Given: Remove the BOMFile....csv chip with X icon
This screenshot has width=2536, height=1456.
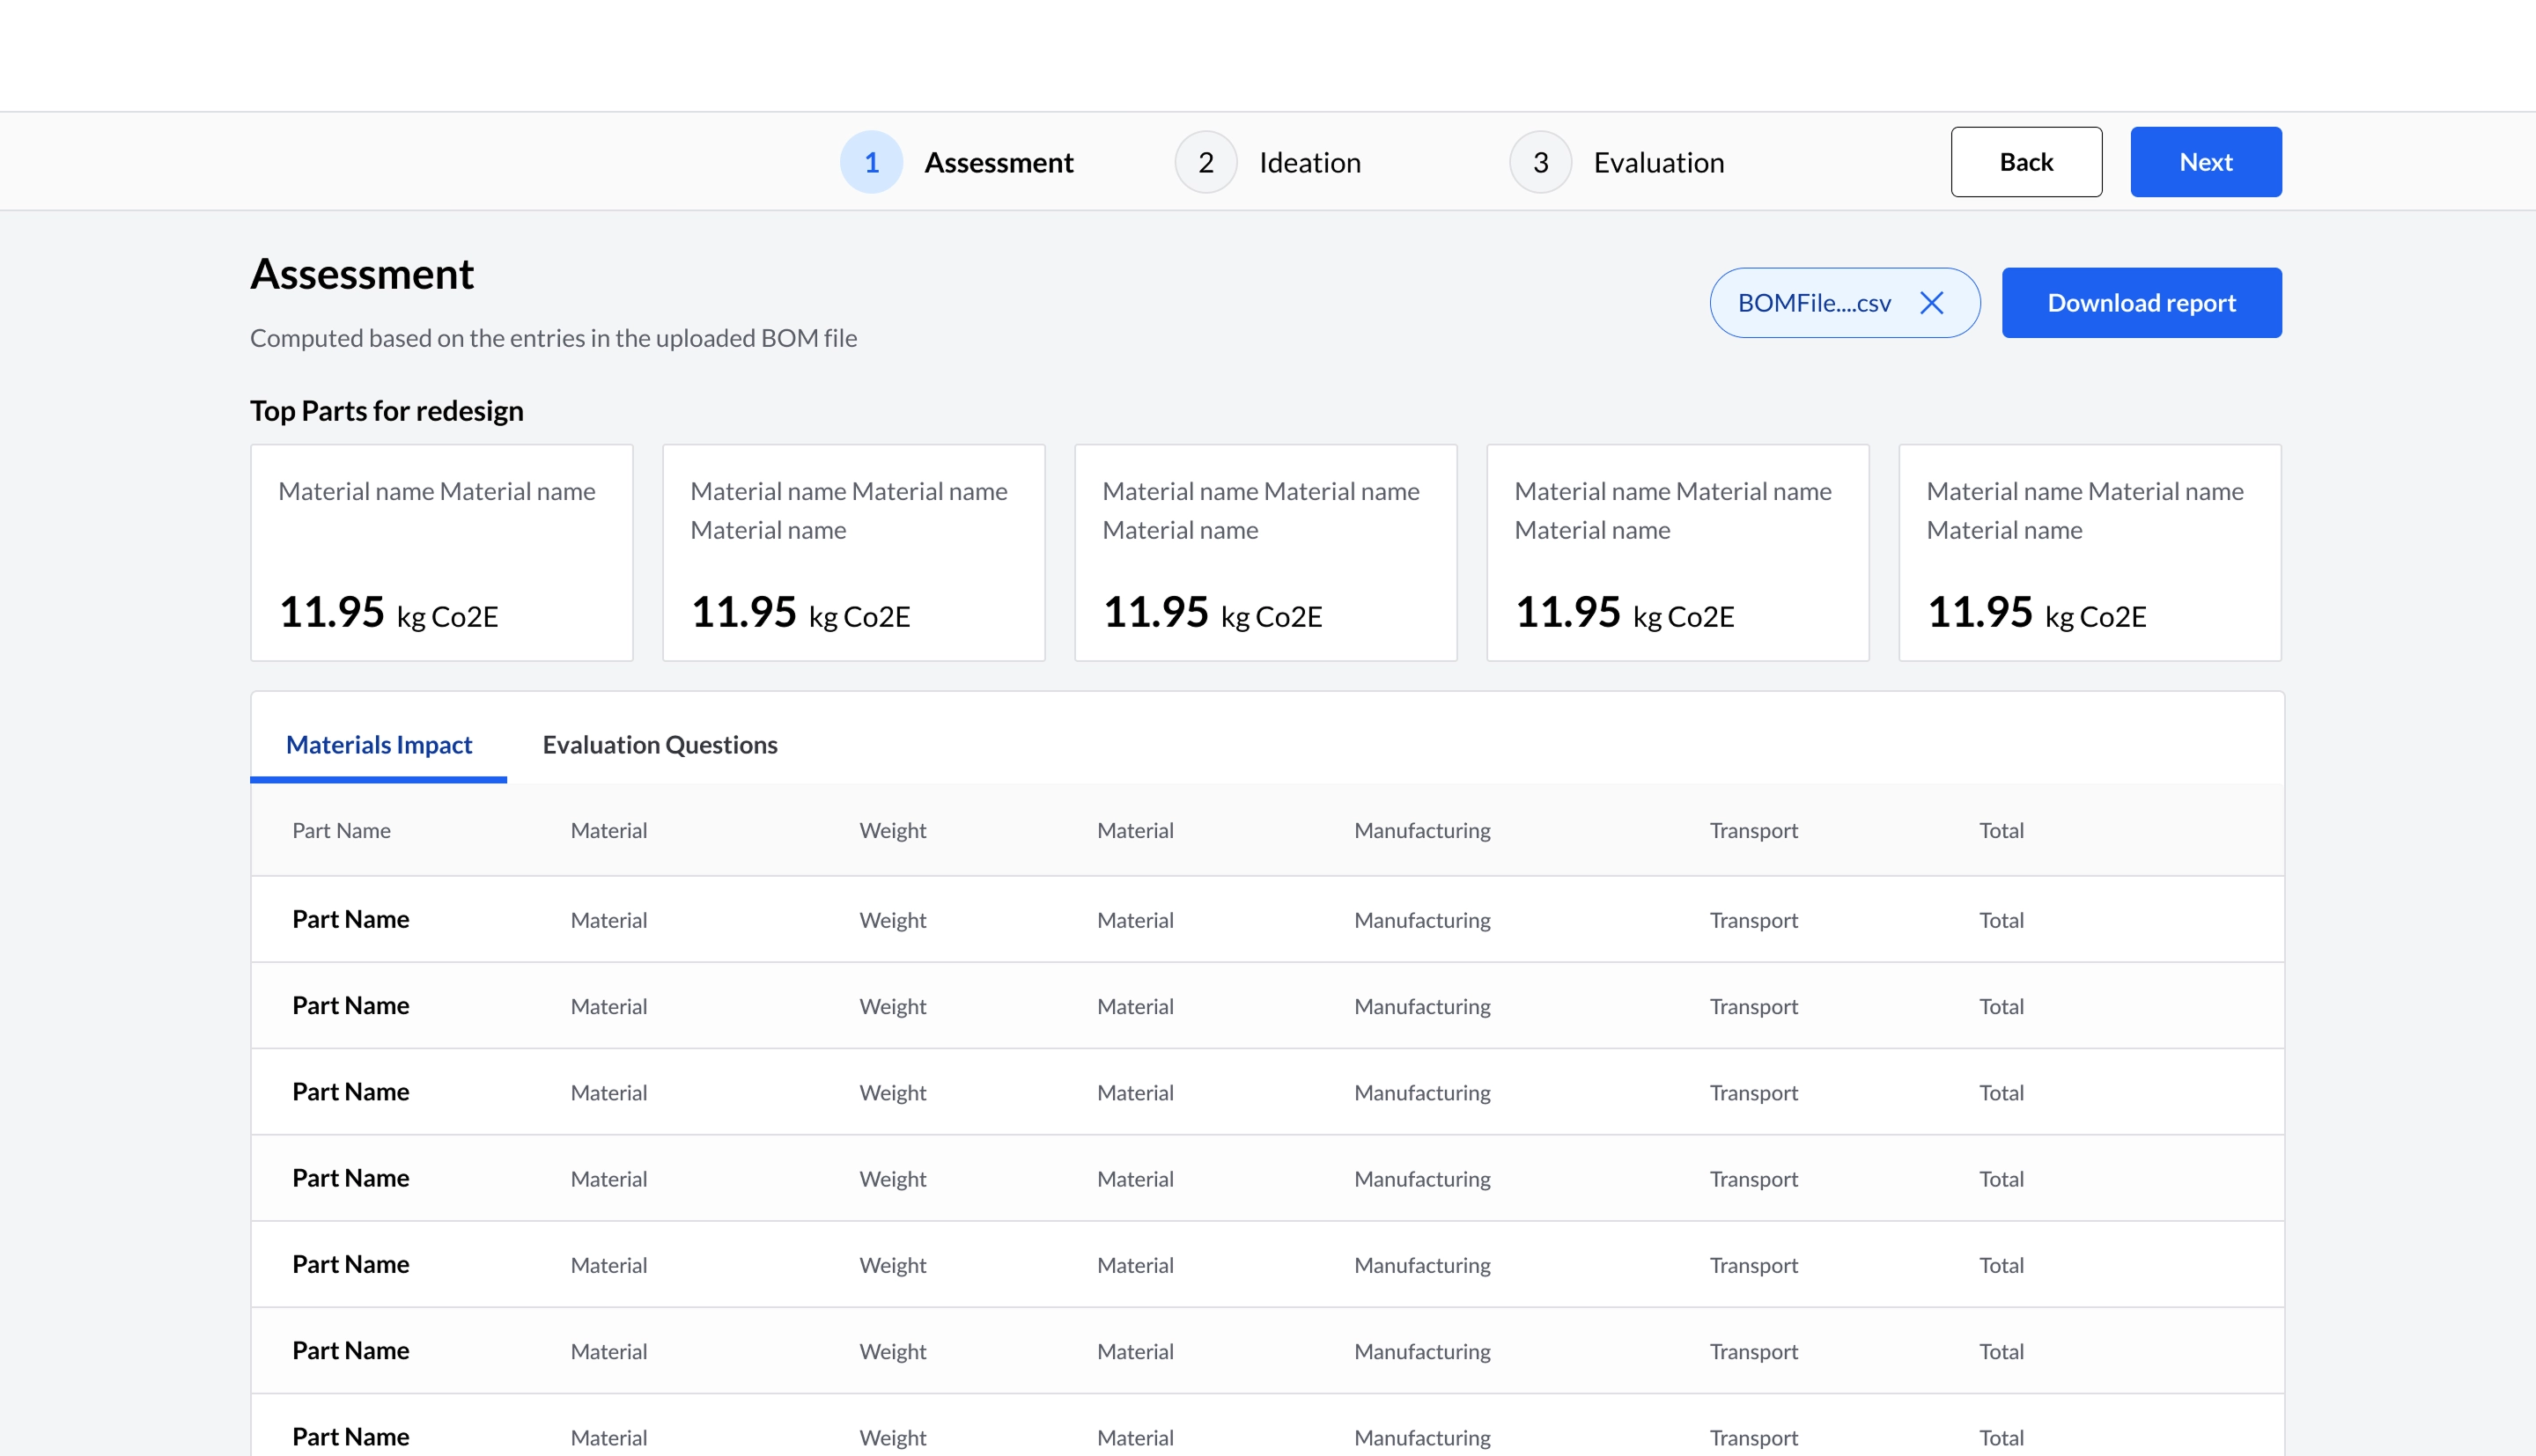Looking at the screenshot, I should [x=1931, y=303].
